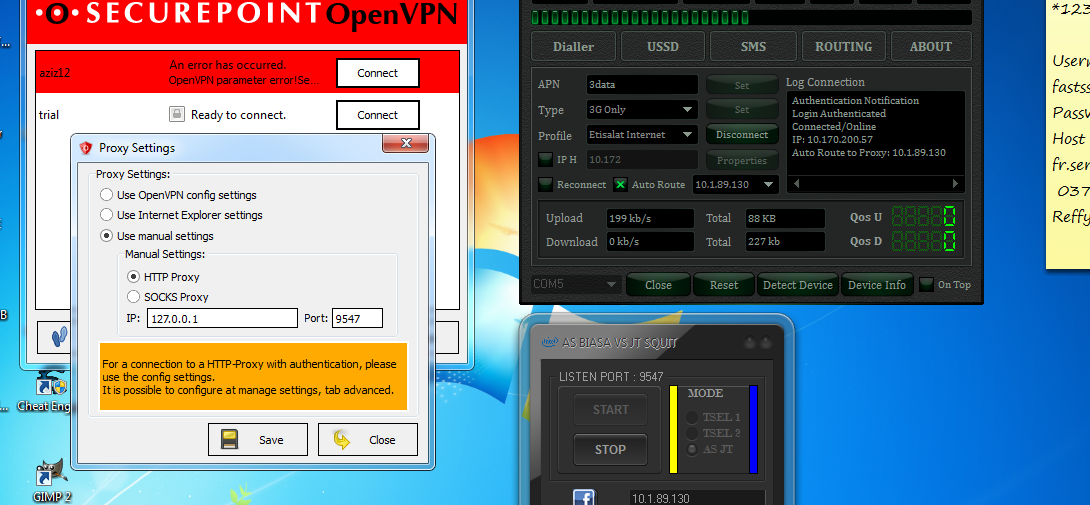Click the Port field showing 9547
Screen dimensions: 1090x505
point(357,319)
